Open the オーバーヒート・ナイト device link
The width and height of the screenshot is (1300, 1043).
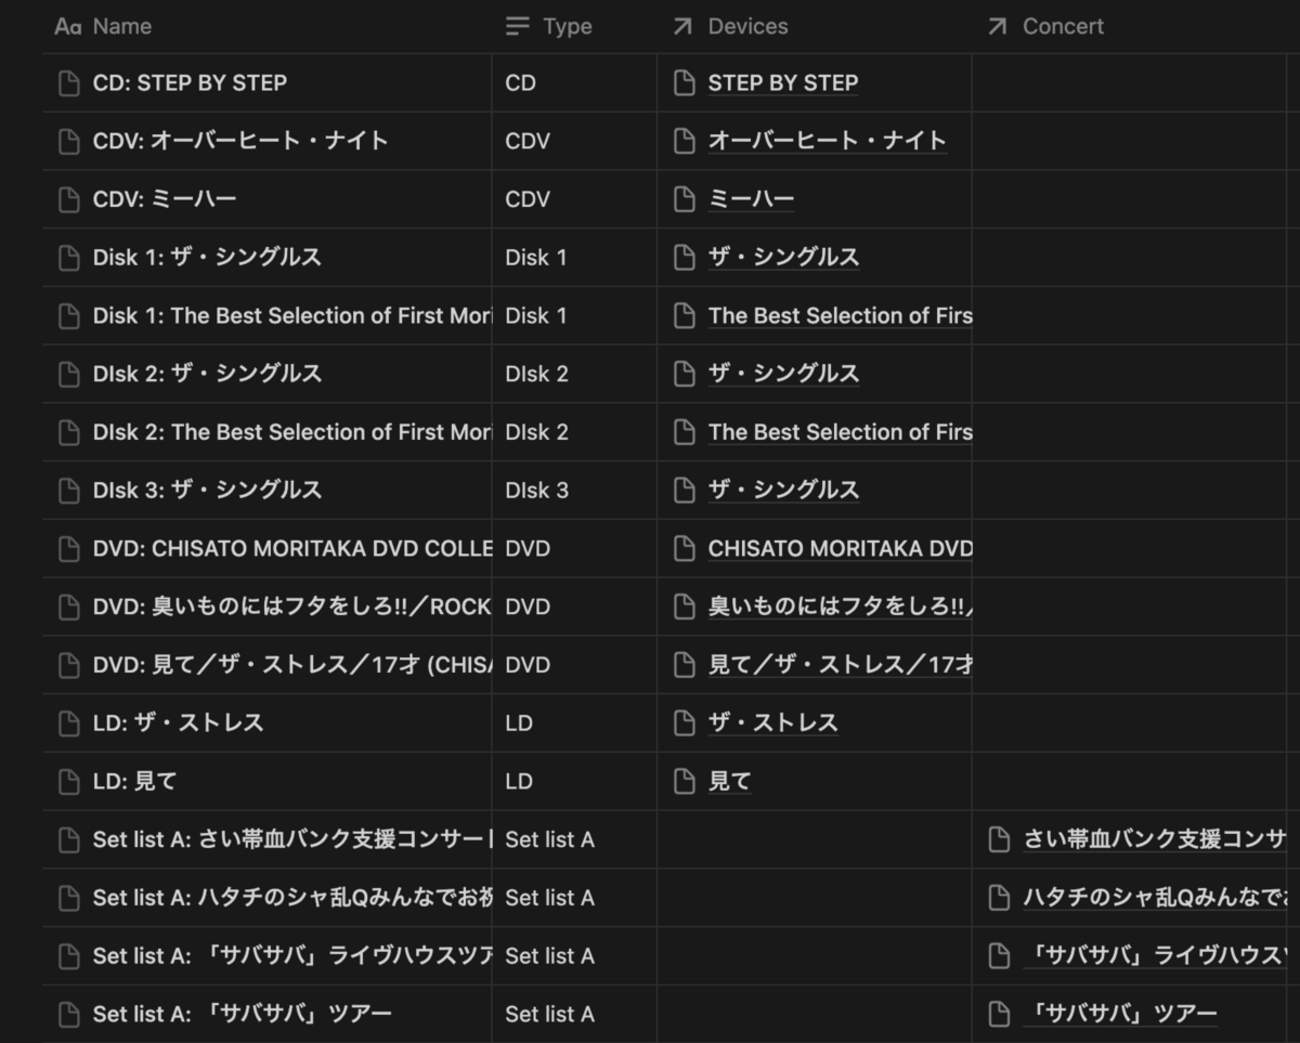(x=827, y=141)
